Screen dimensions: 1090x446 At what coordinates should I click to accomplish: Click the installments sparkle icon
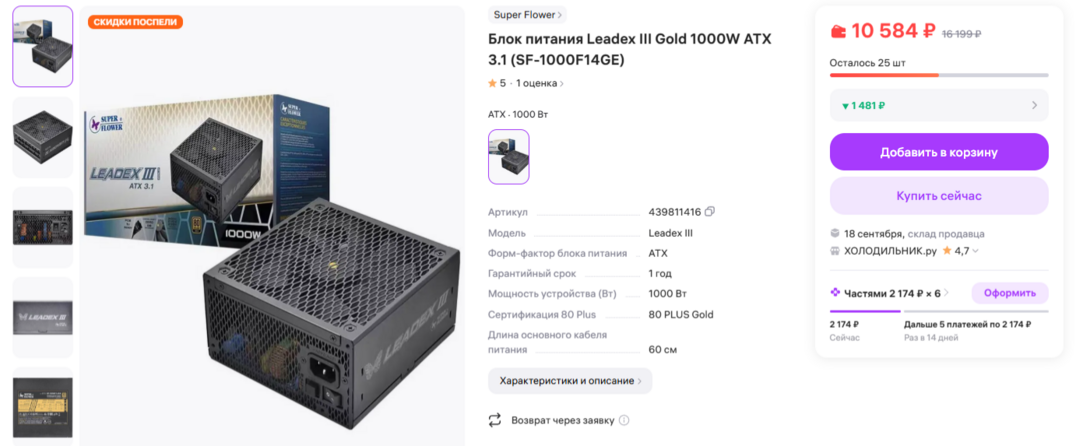[836, 293]
